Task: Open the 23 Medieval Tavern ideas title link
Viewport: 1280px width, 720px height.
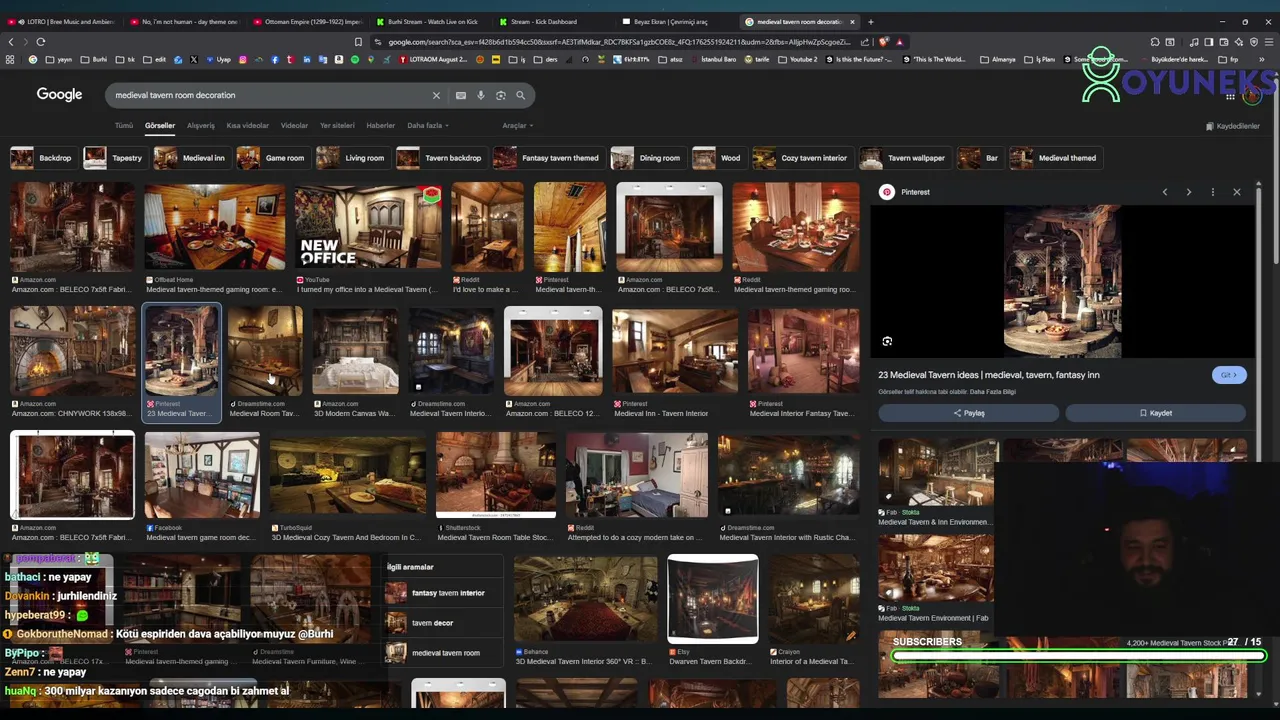Action: coord(988,375)
